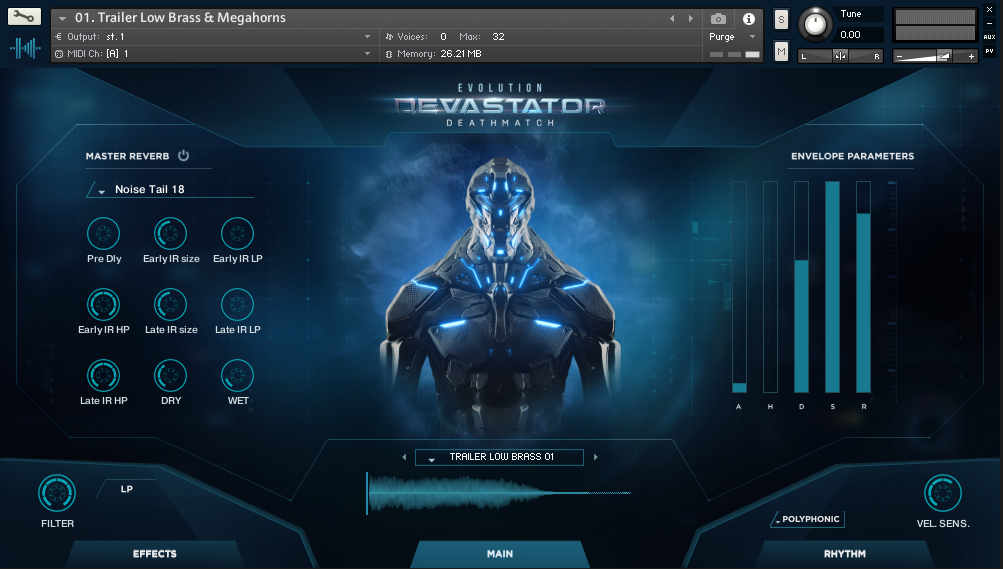1003x569 pixels.
Task: Close the instrument with X button
Action: (x=990, y=10)
